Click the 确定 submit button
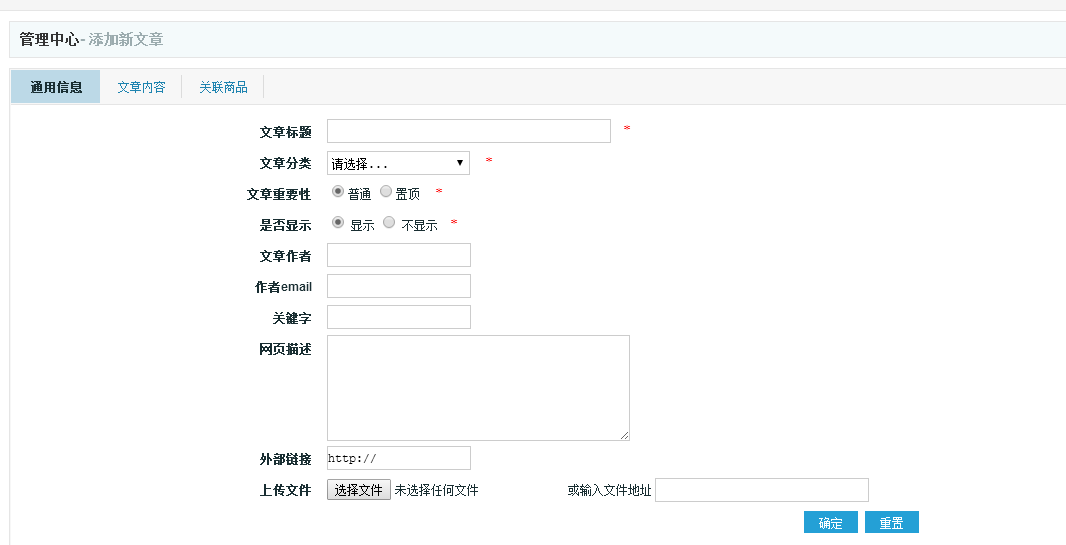This screenshot has width=1066, height=545. (830, 523)
